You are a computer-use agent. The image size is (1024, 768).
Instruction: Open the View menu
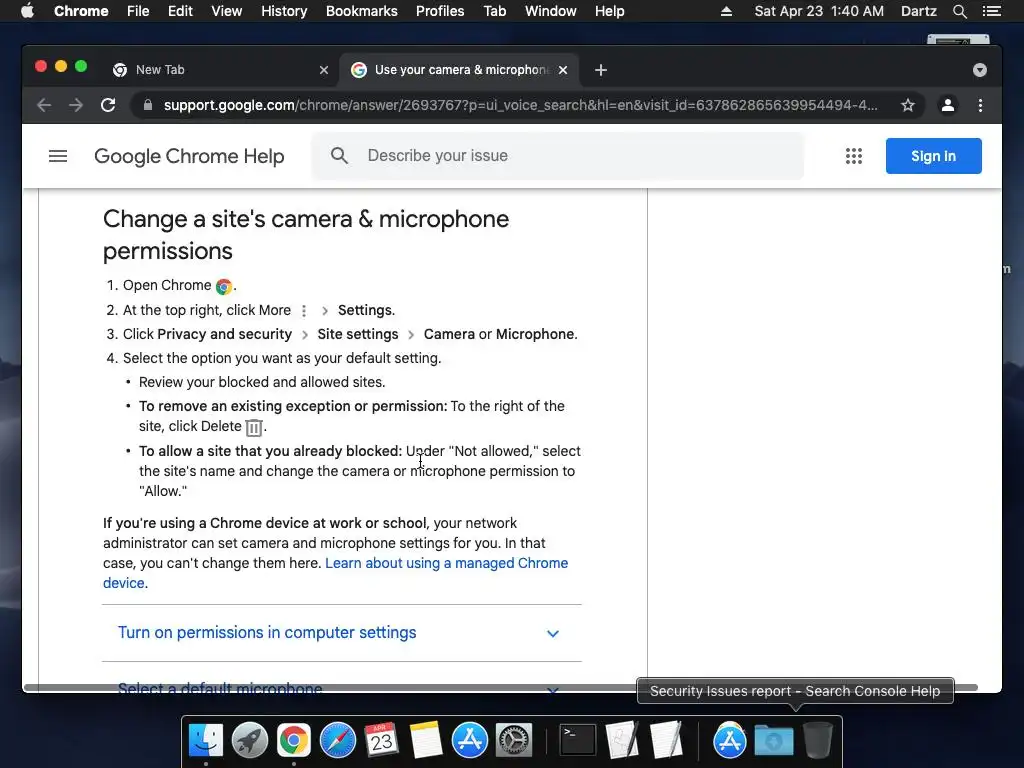[x=227, y=11]
